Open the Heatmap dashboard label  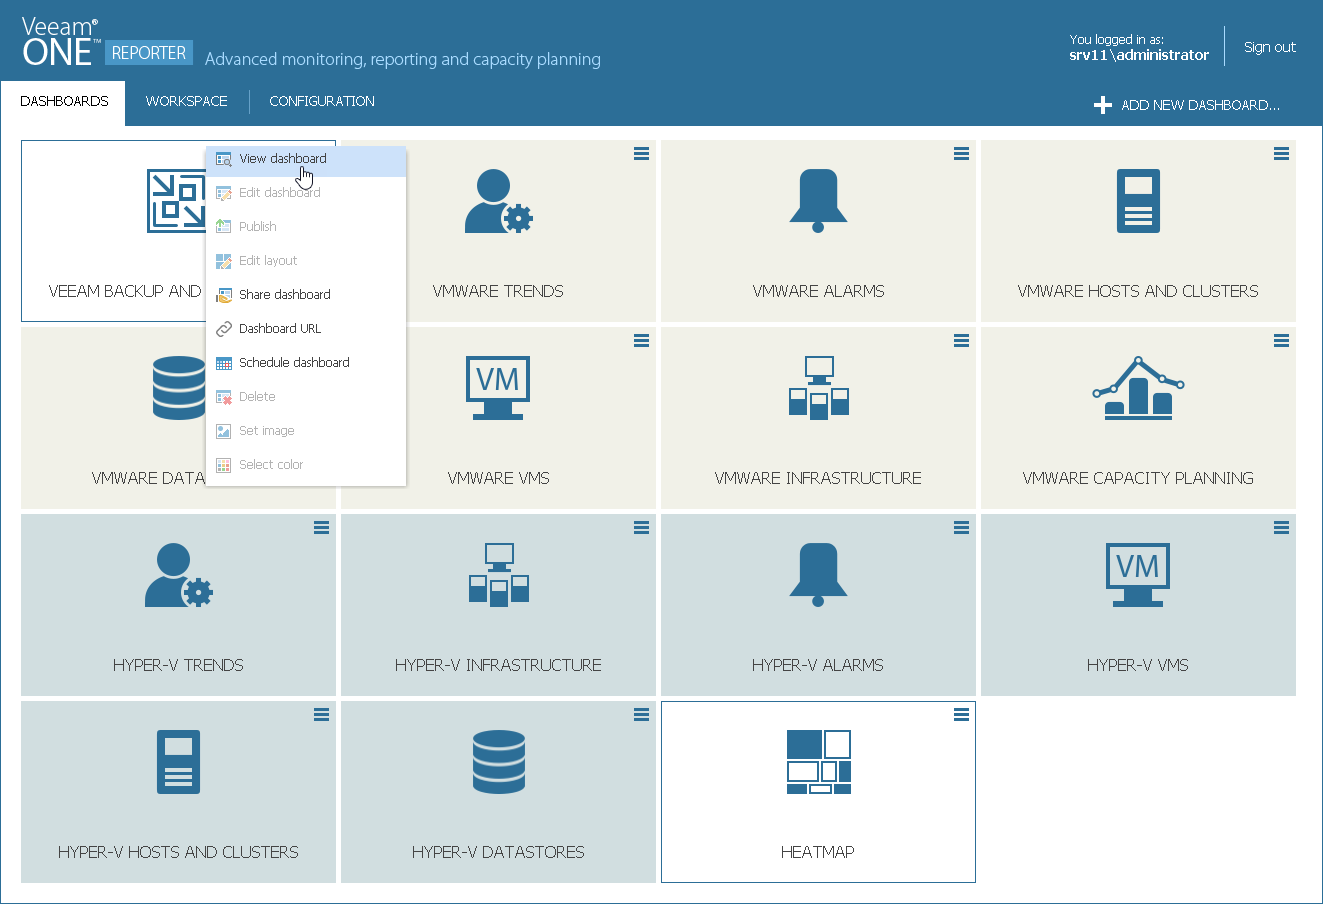pyautogui.click(x=818, y=853)
